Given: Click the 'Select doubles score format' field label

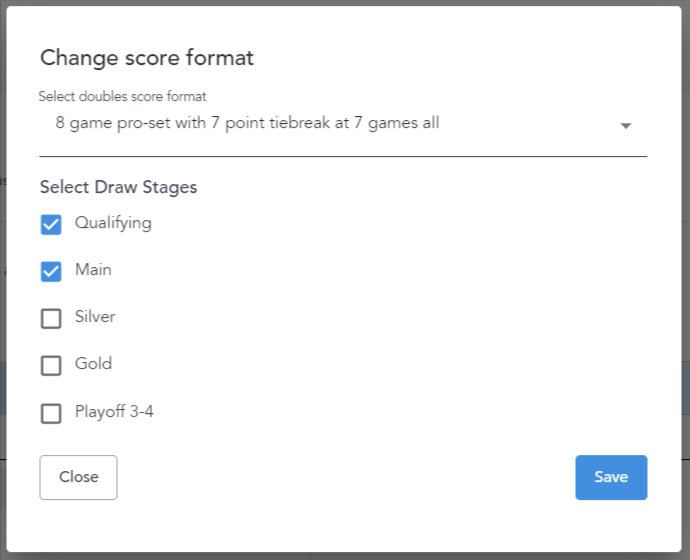Looking at the screenshot, I should pyautogui.click(x=122, y=97).
